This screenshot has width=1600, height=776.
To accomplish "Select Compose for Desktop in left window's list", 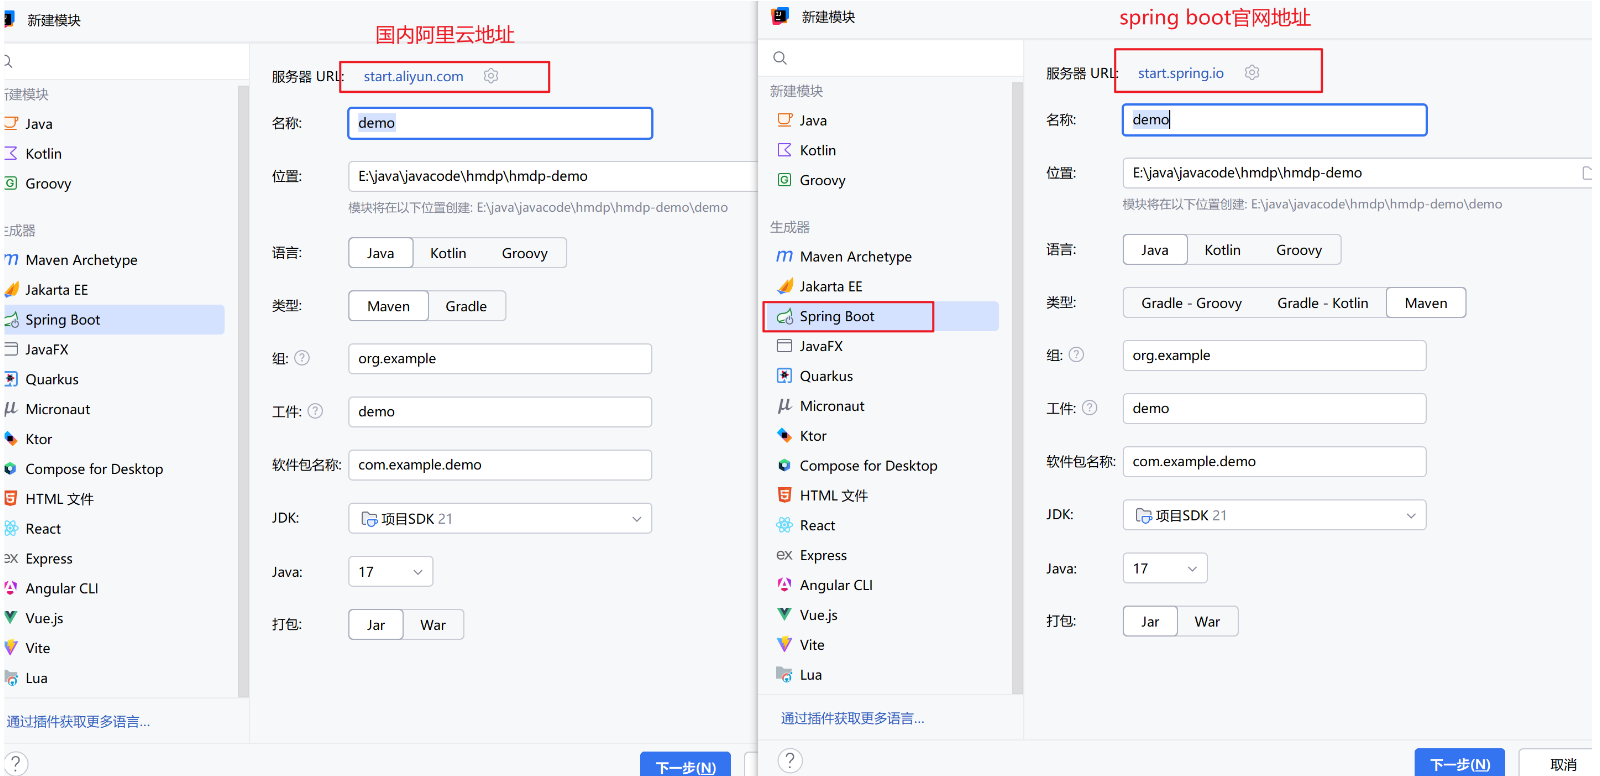I will 114,469.
